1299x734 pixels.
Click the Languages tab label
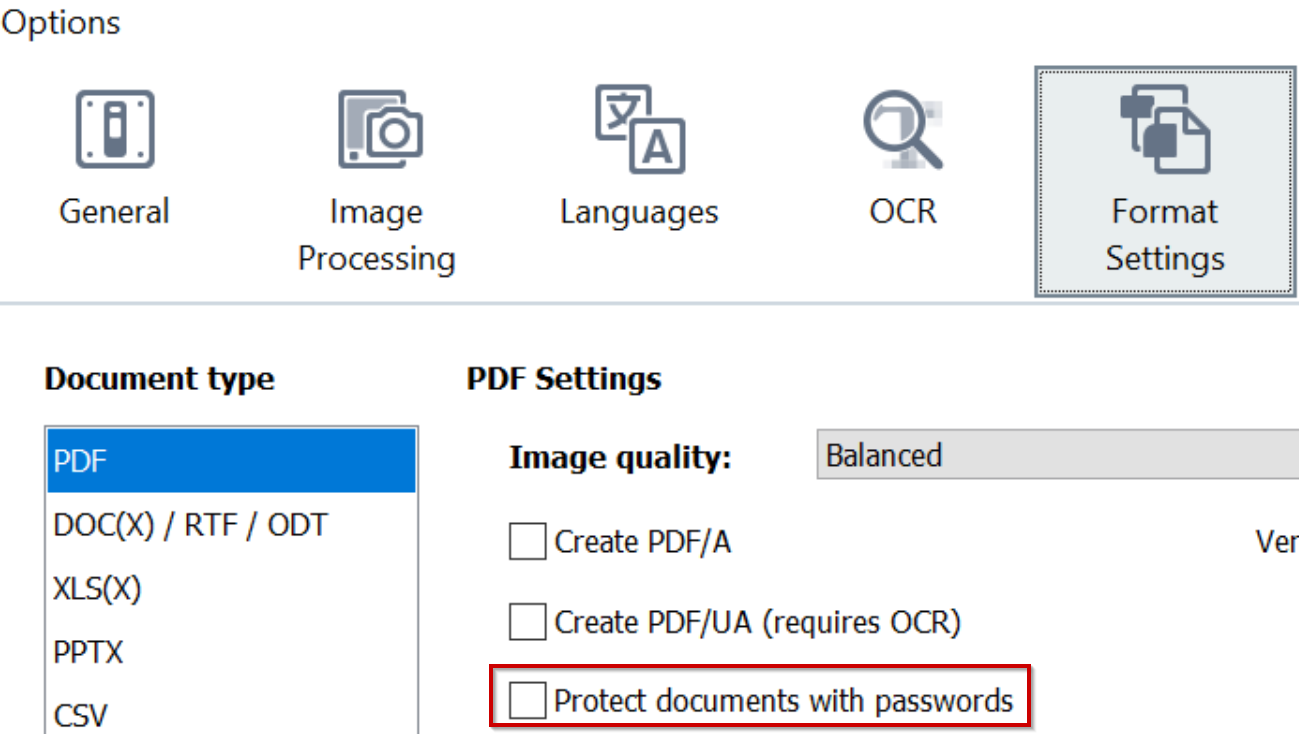tap(639, 212)
